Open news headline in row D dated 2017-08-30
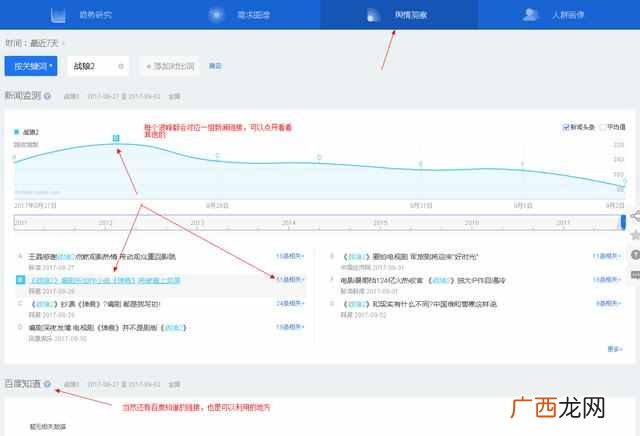640x436 pixels. click(107, 327)
